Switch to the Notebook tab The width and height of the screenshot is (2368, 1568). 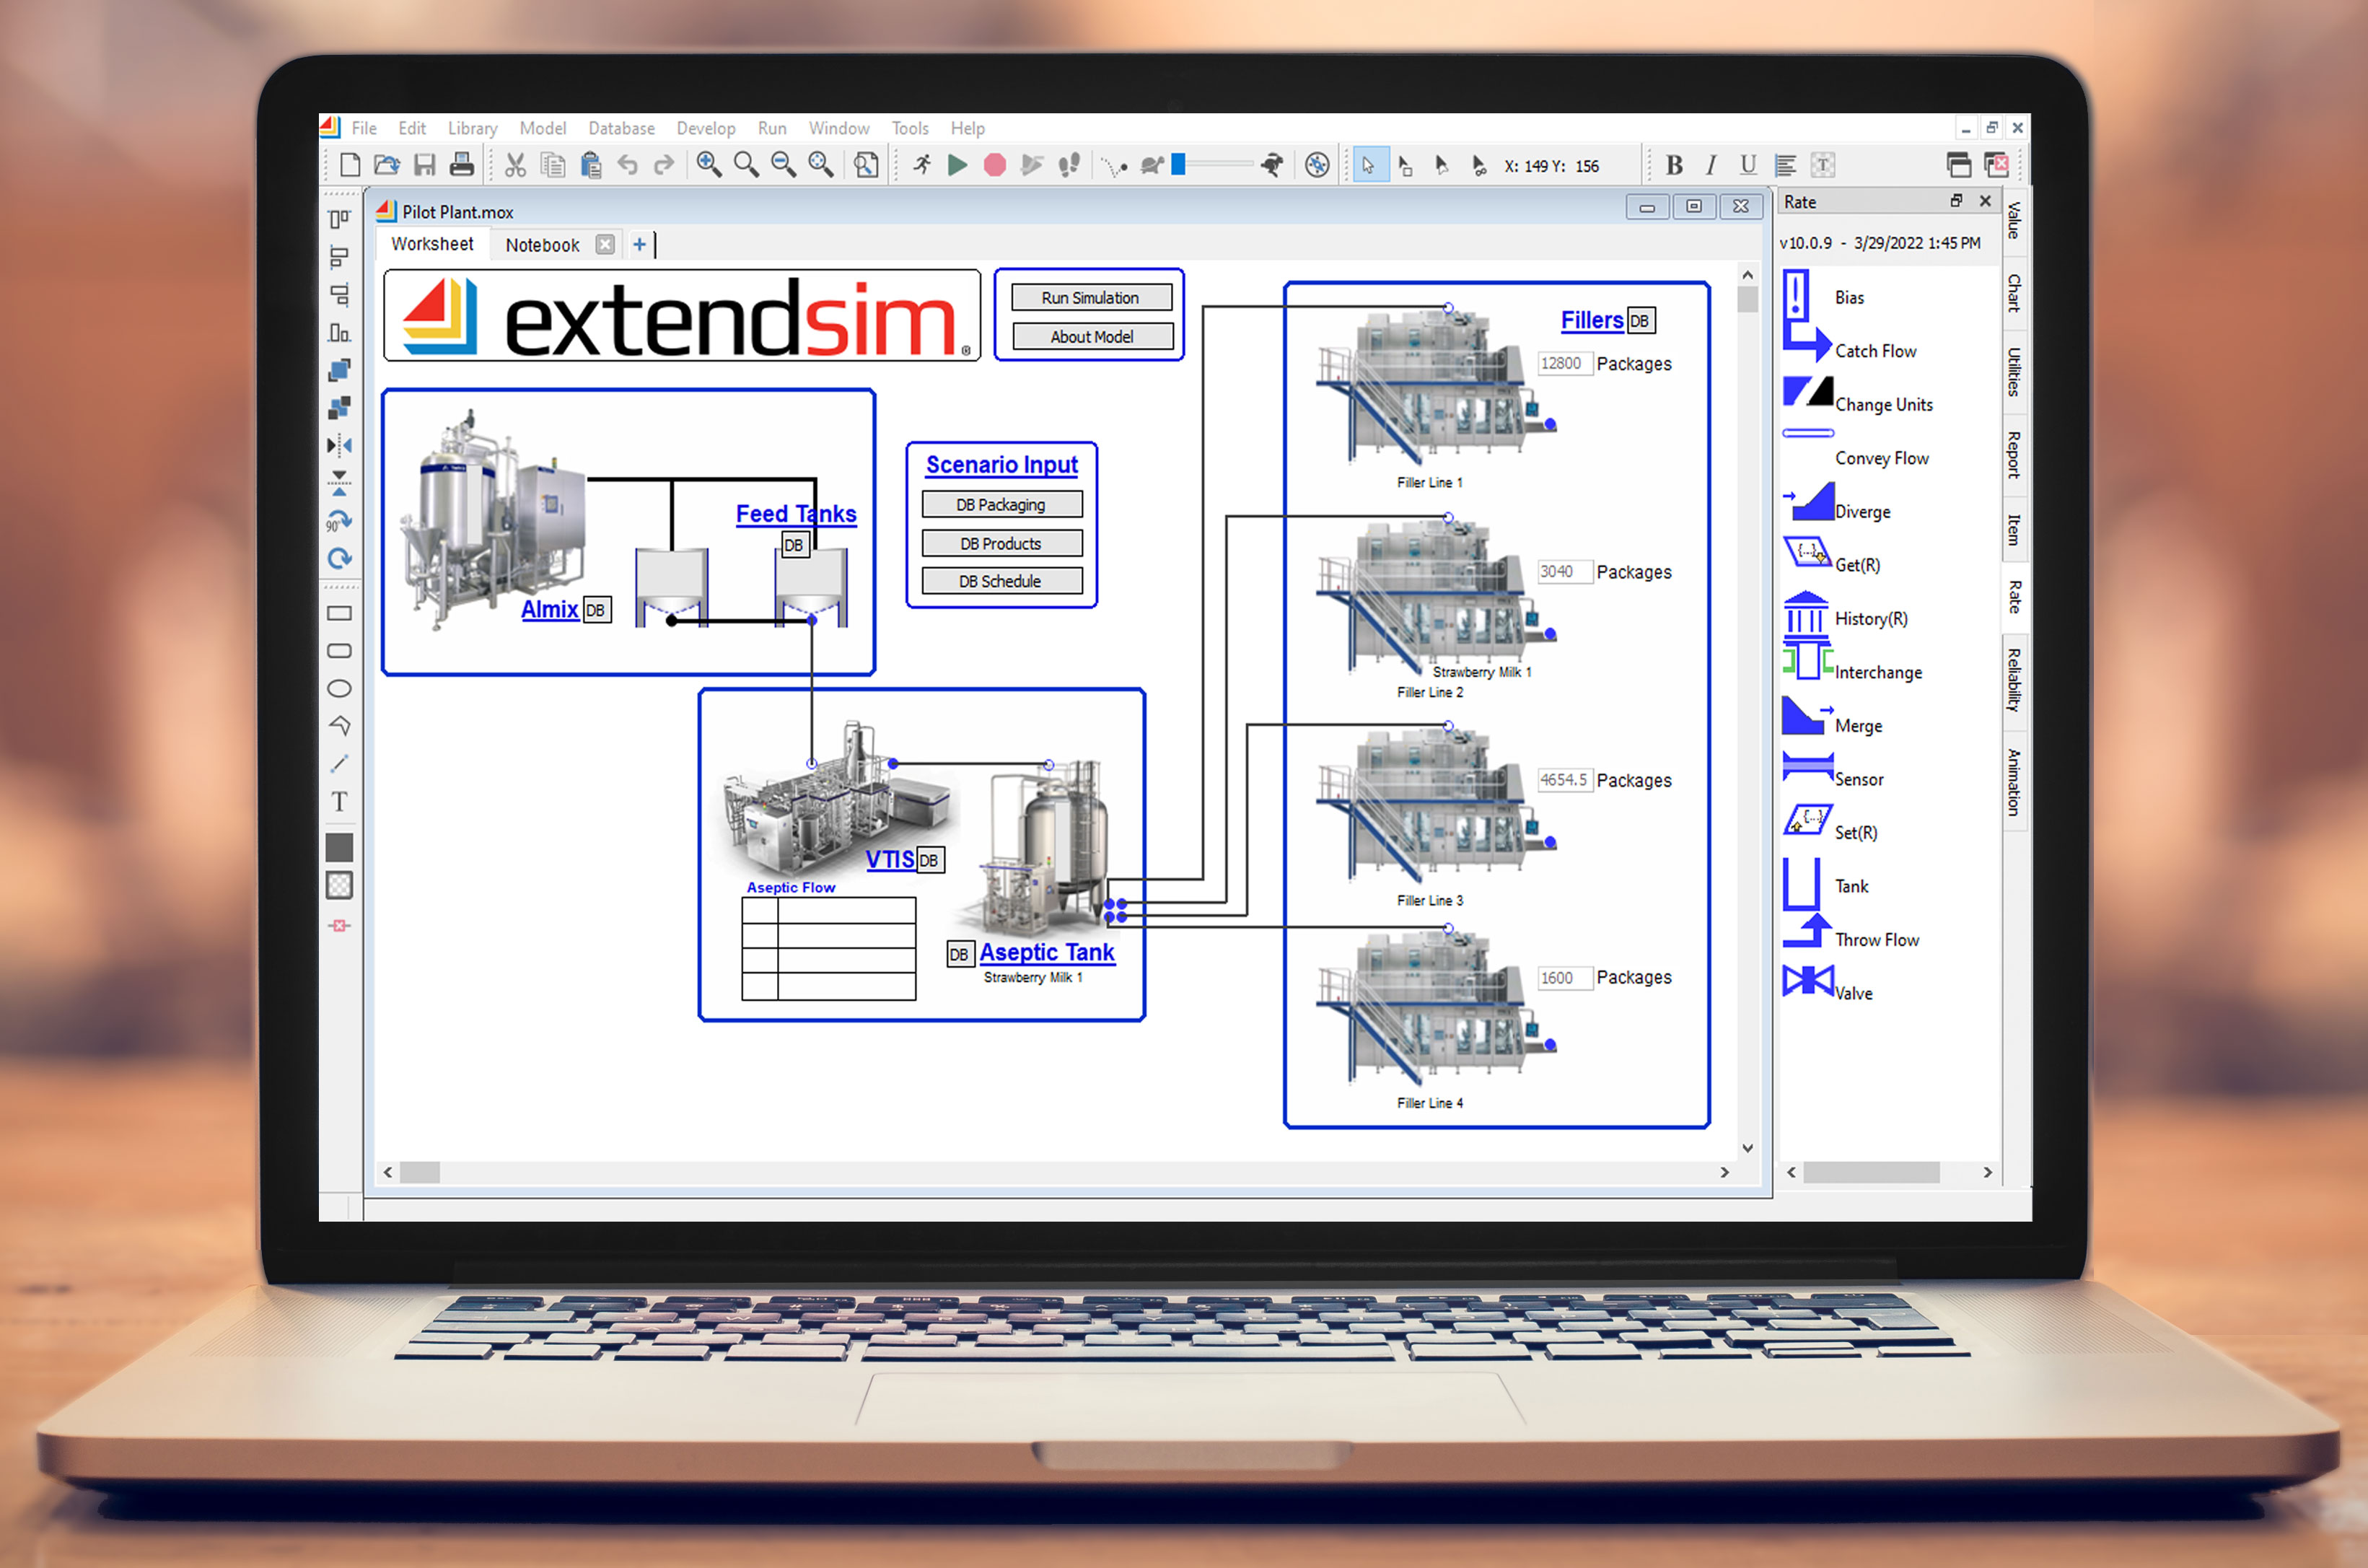coord(542,245)
